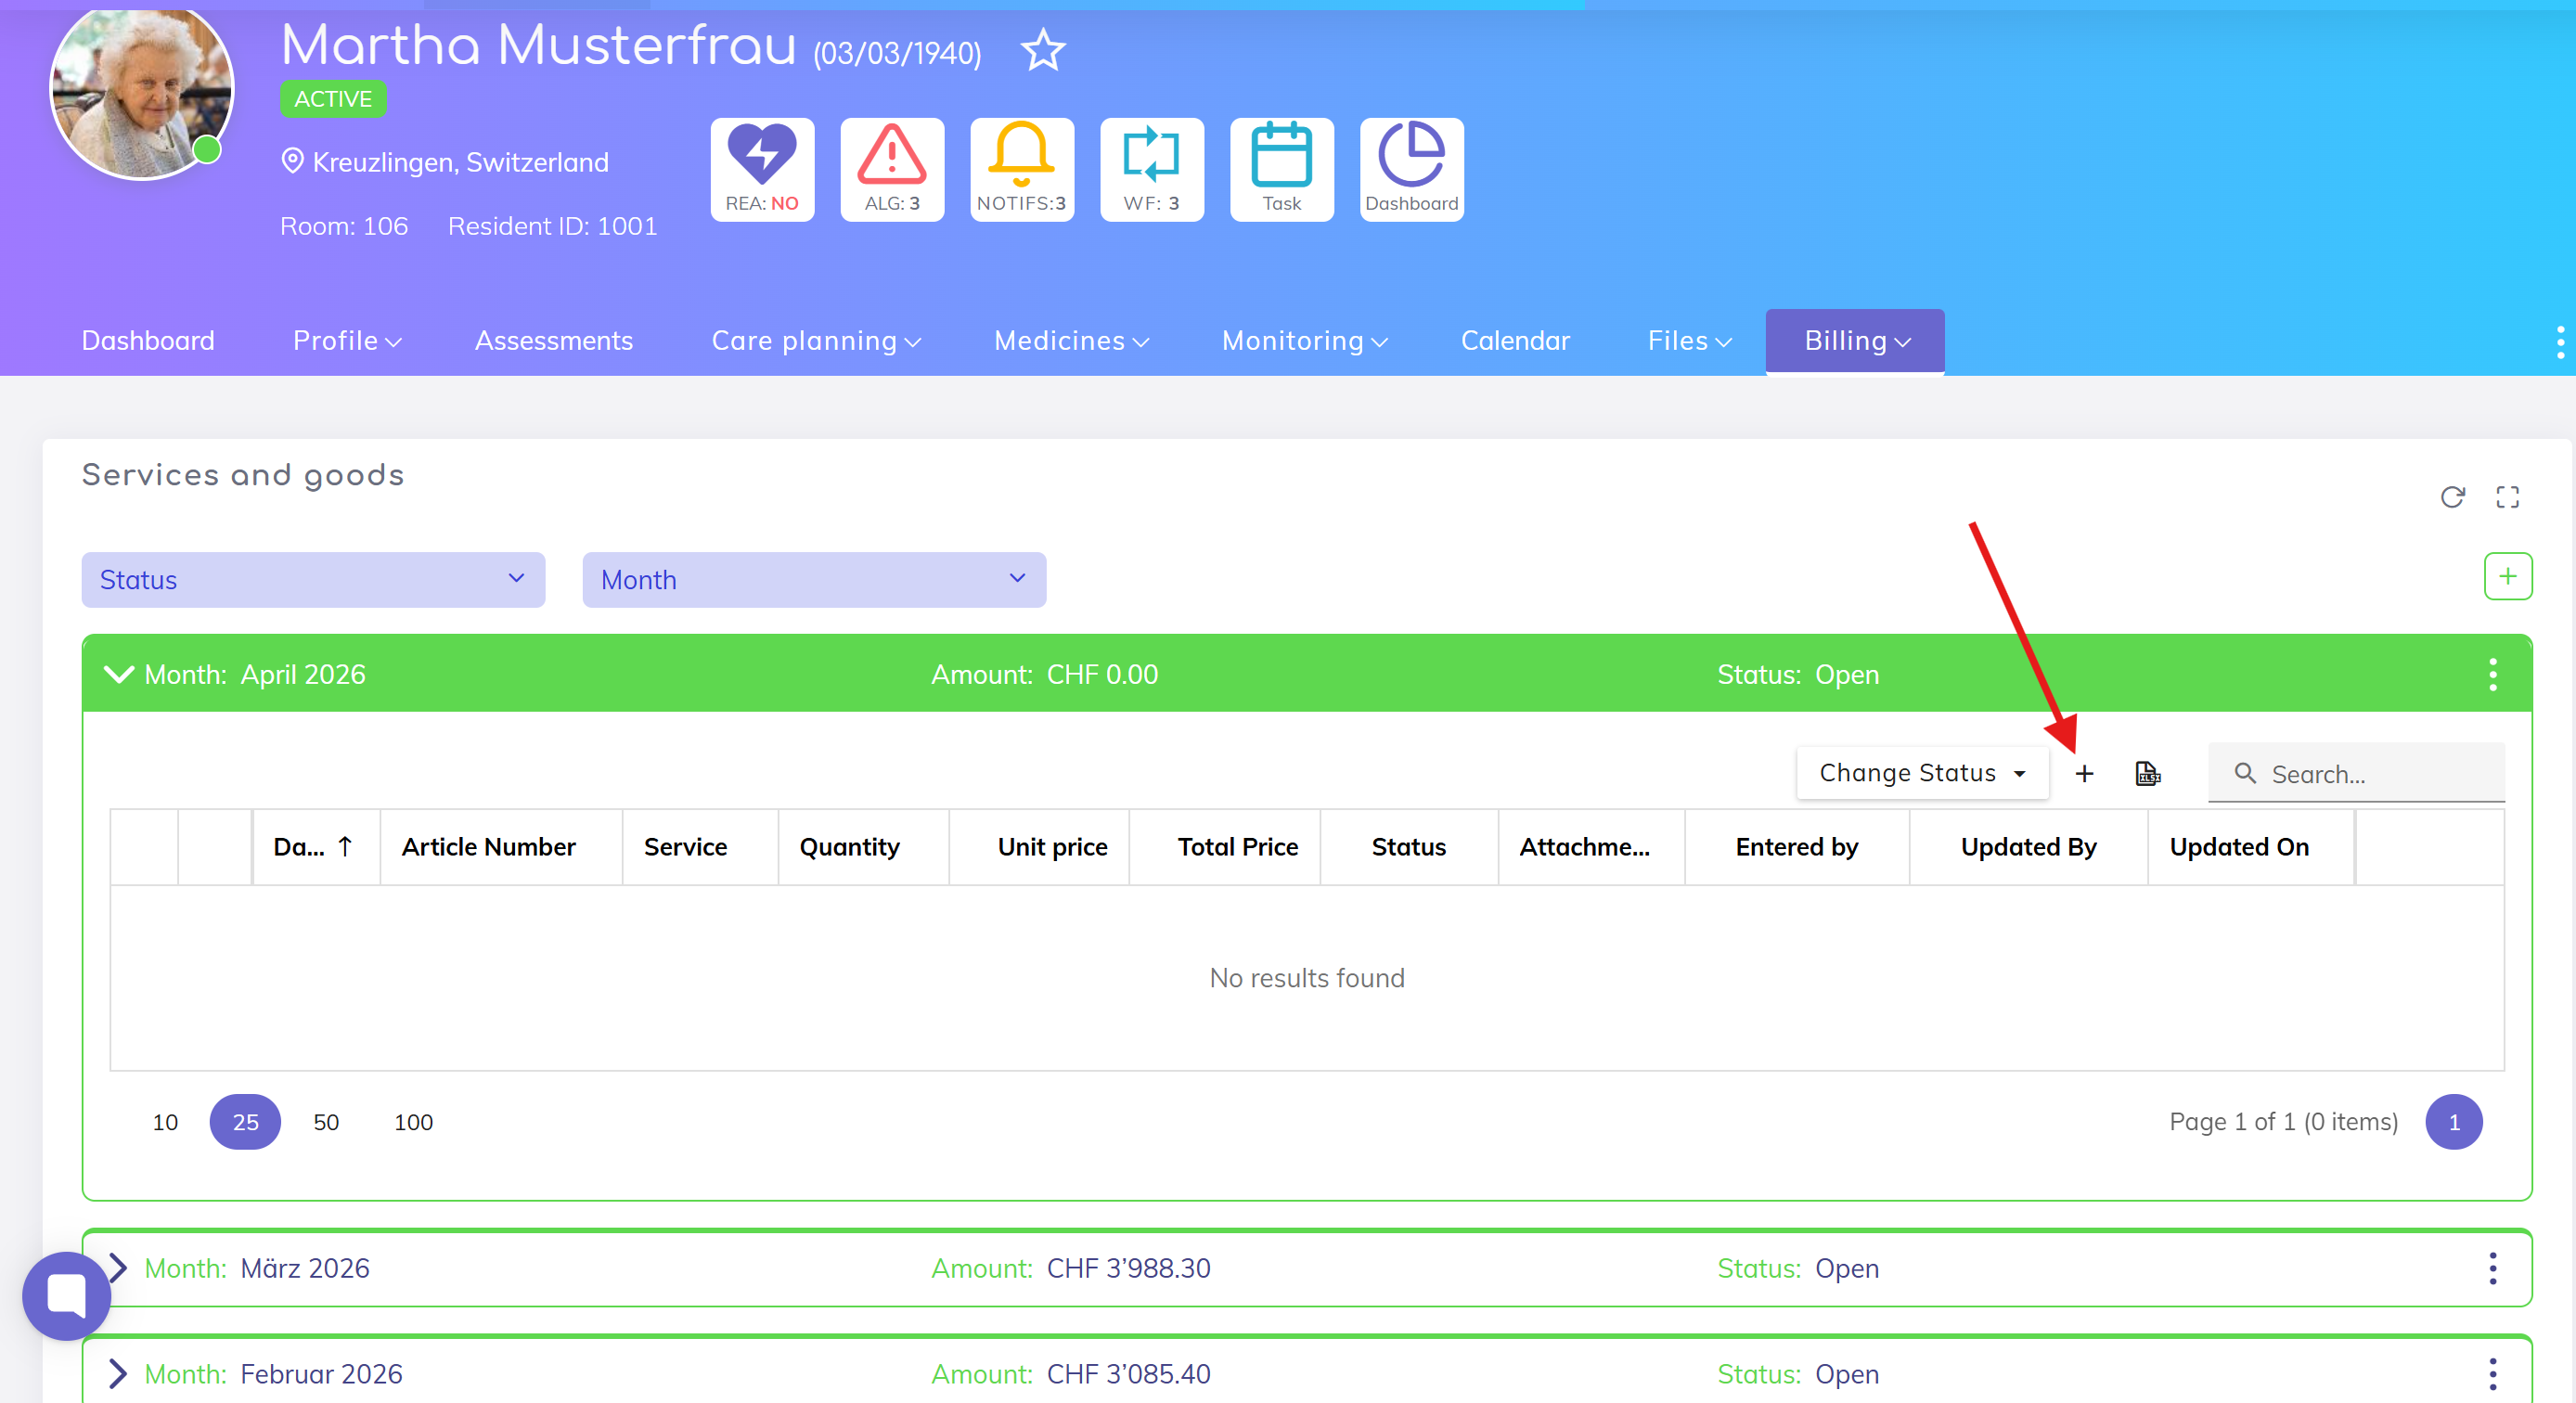The image size is (2576, 1403).
Task: Click the green plus add button
Action: point(2507,576)
